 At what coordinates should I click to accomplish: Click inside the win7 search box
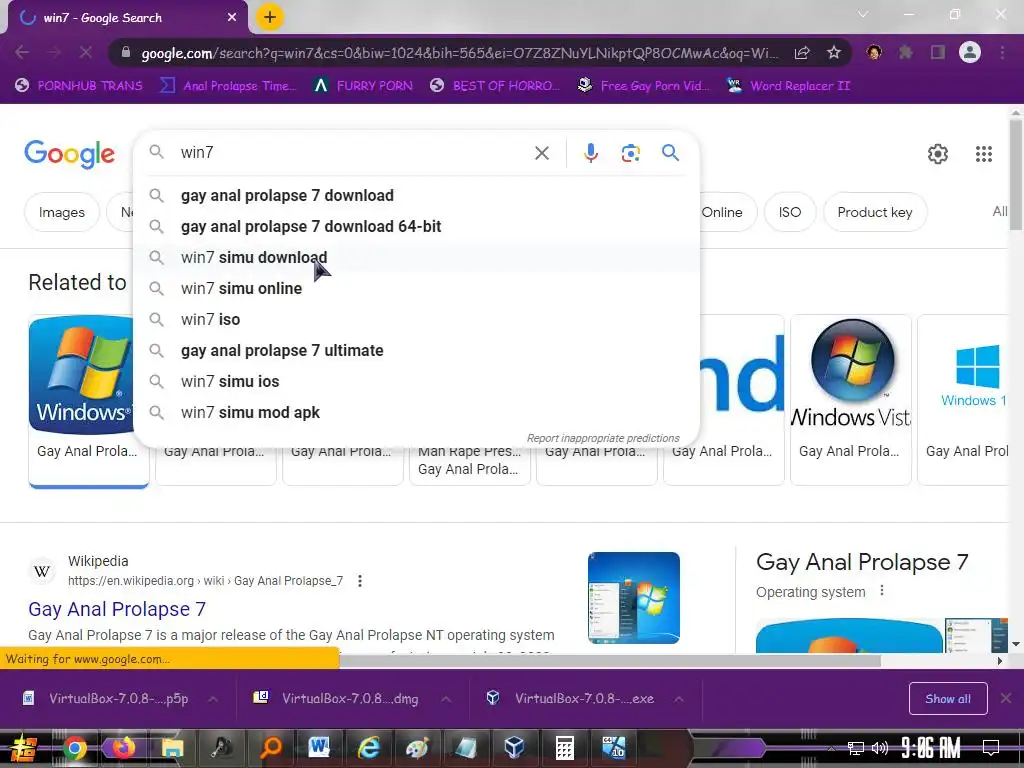353,153
